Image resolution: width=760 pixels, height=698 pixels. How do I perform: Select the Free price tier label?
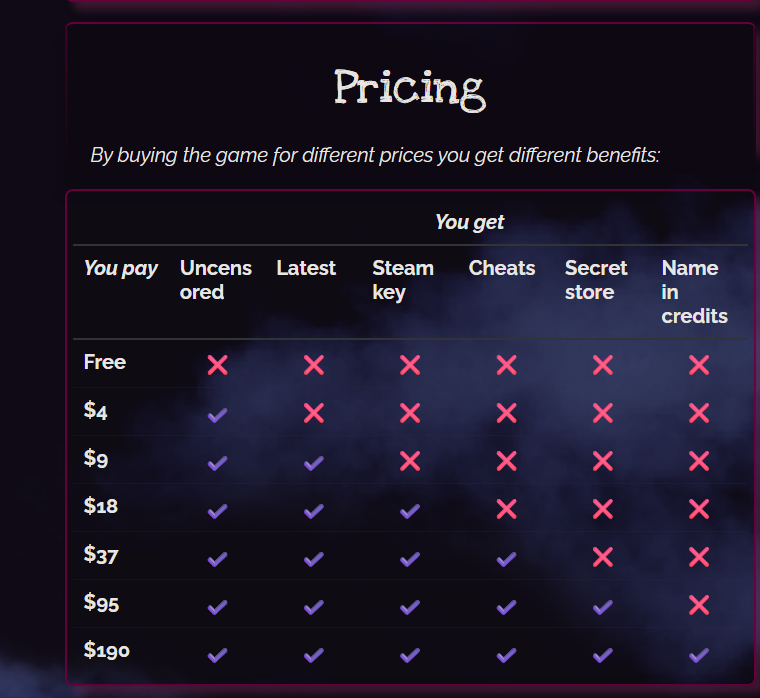pyautogui.click(x=105, y=362)
